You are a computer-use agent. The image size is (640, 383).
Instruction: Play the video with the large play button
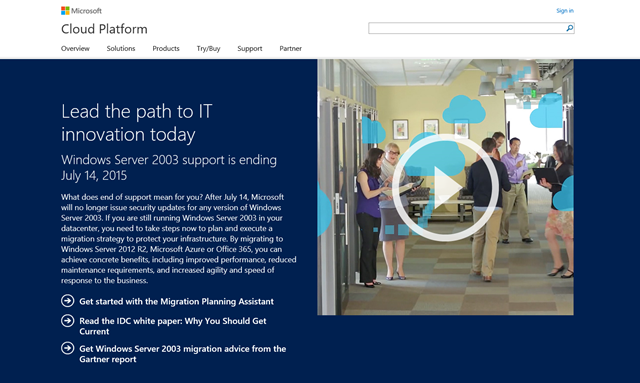point(445,187)
